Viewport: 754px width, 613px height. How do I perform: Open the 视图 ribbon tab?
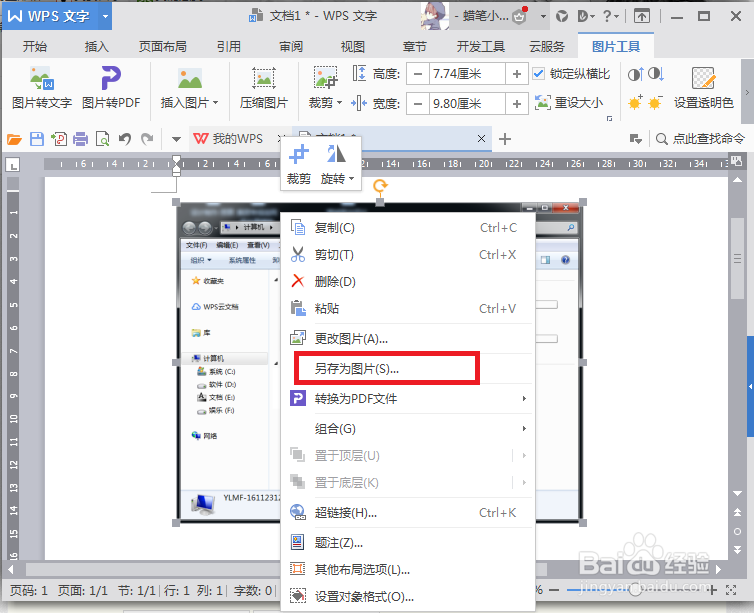pos(352,47)
